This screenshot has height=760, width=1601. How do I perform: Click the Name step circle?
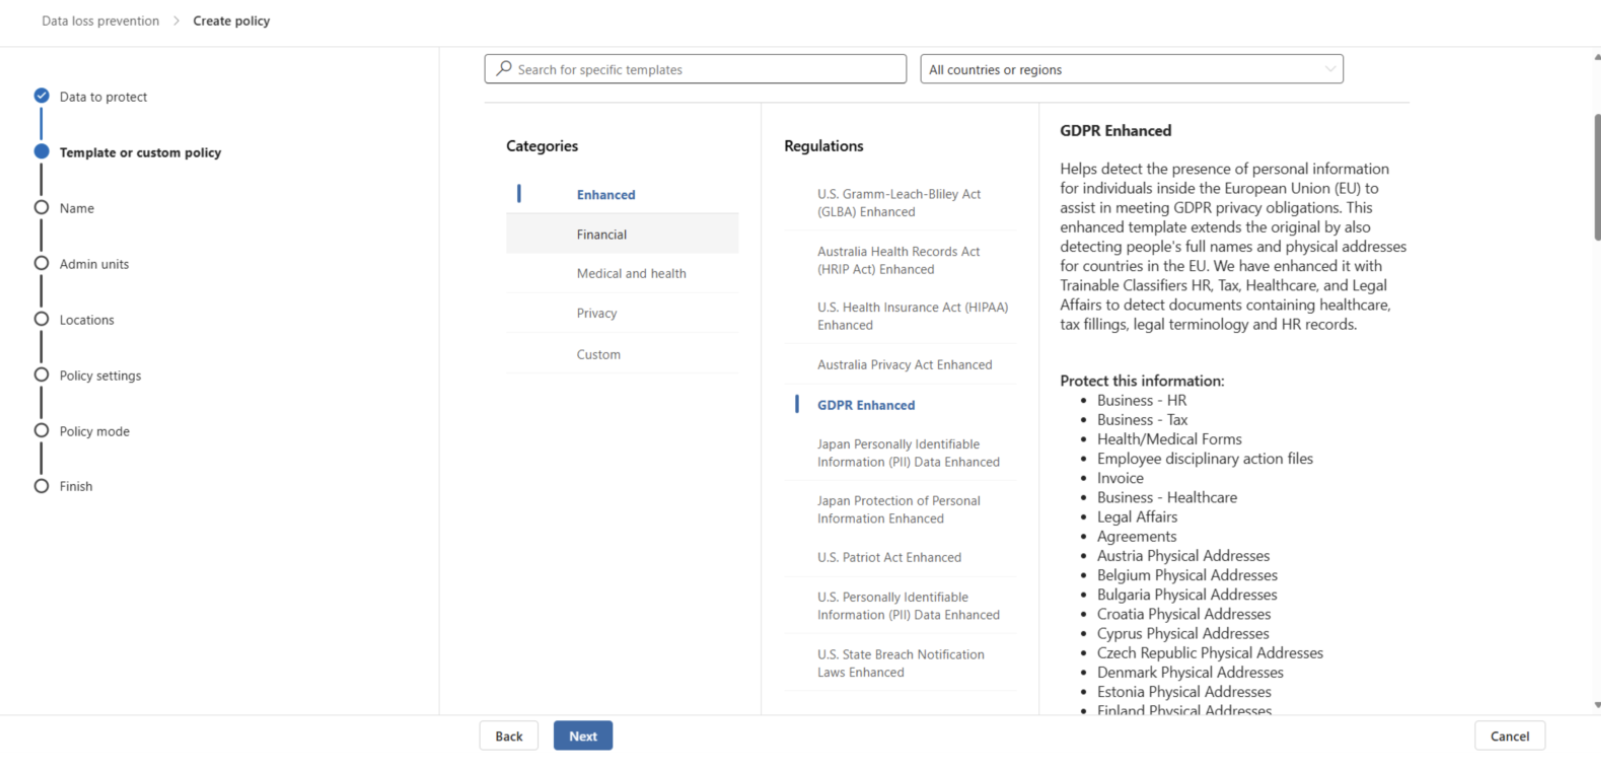pos(41,207)
